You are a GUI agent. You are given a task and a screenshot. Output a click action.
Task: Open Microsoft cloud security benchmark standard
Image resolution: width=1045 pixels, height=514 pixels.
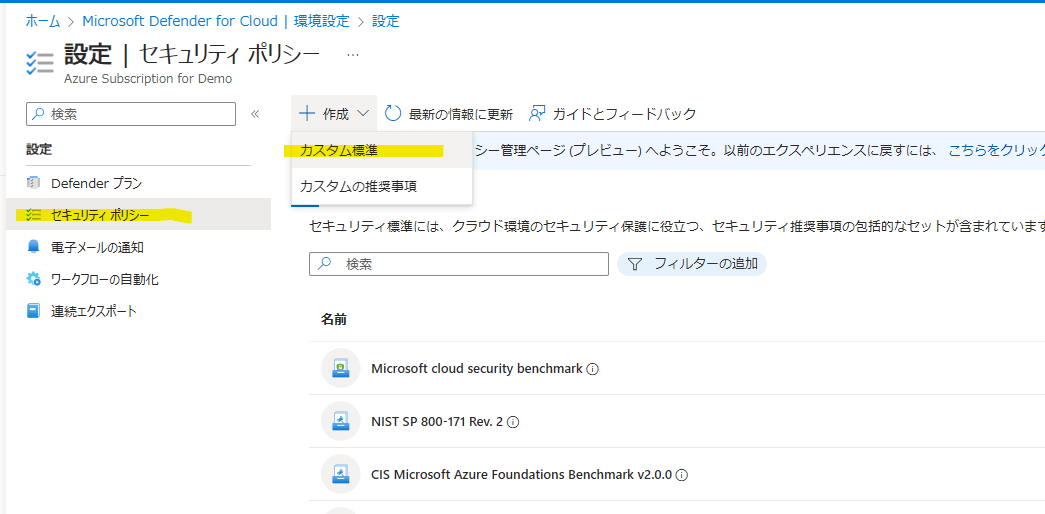(477, 368)
